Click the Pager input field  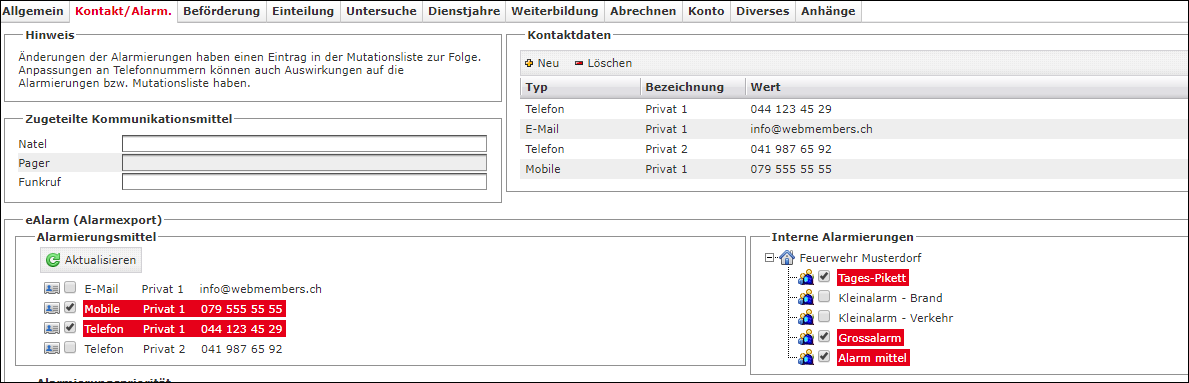[x=304, y=162]
